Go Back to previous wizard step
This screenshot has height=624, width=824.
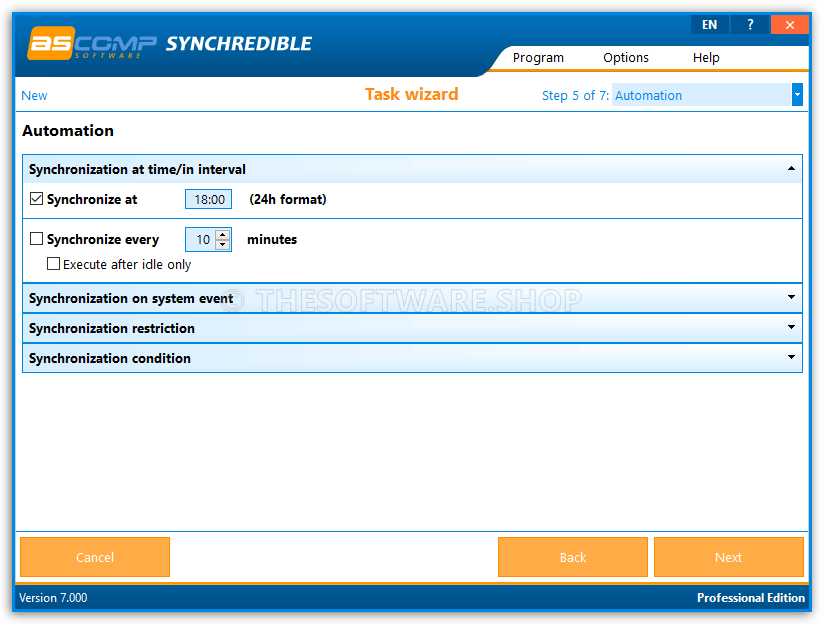click(573, 557)
